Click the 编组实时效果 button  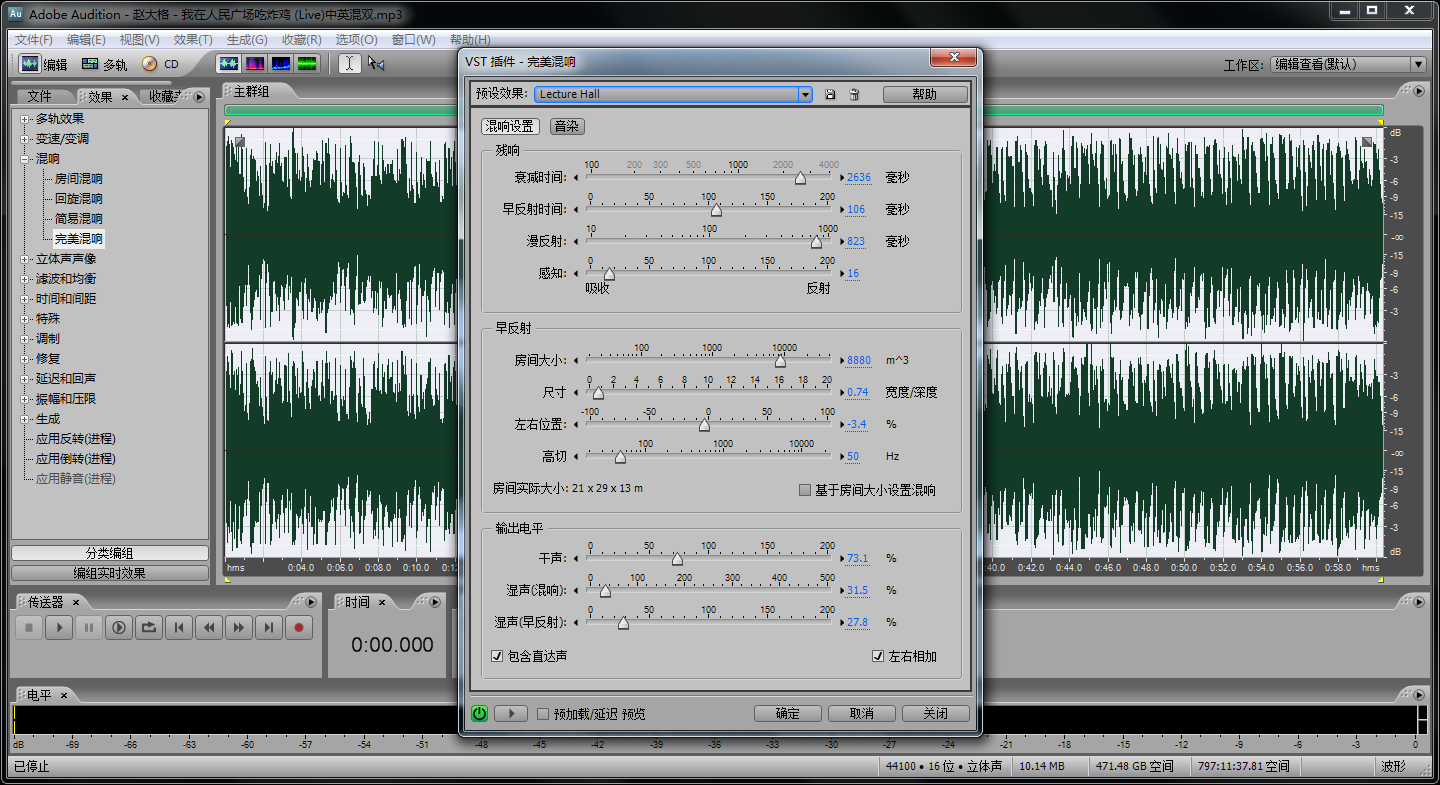(x=110, y=573)
